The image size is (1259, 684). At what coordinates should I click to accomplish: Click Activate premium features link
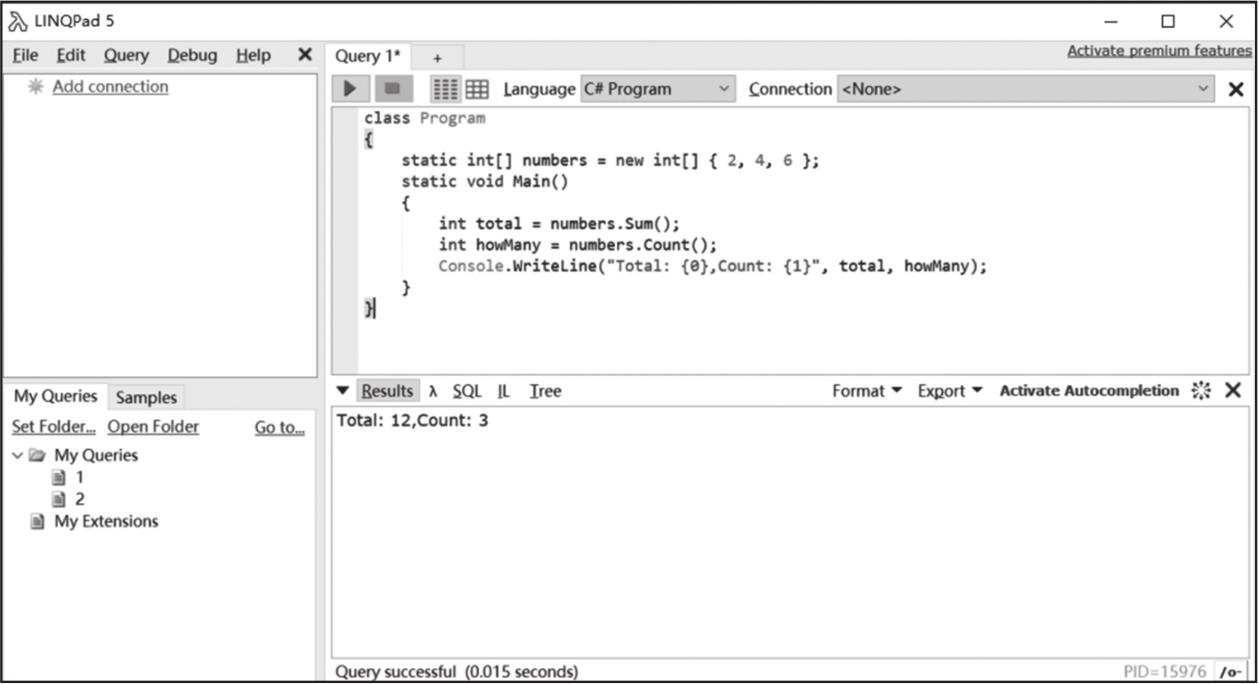pyautogui.click(x=1159, y=51)
